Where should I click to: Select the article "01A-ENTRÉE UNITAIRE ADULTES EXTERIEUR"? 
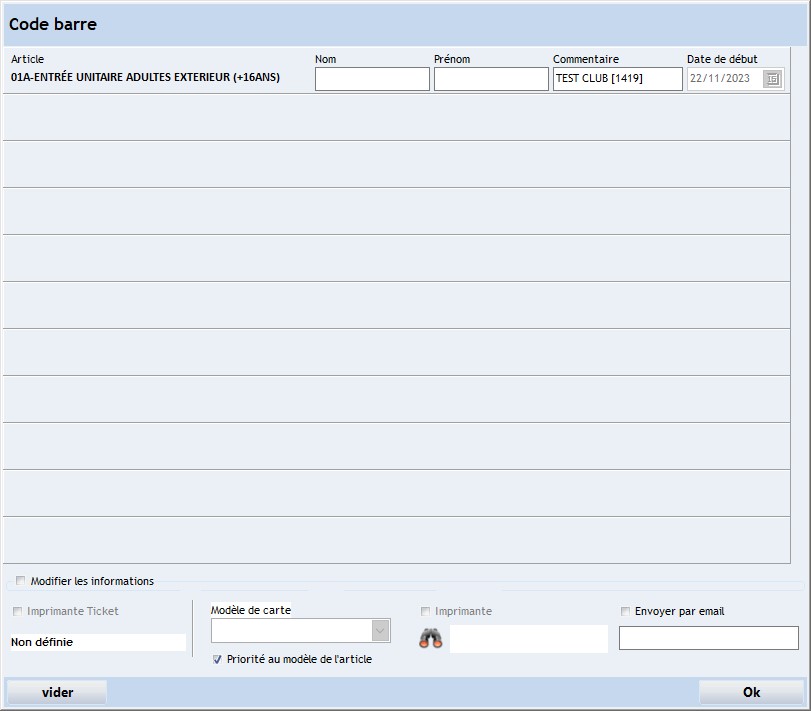pos(145,77)
